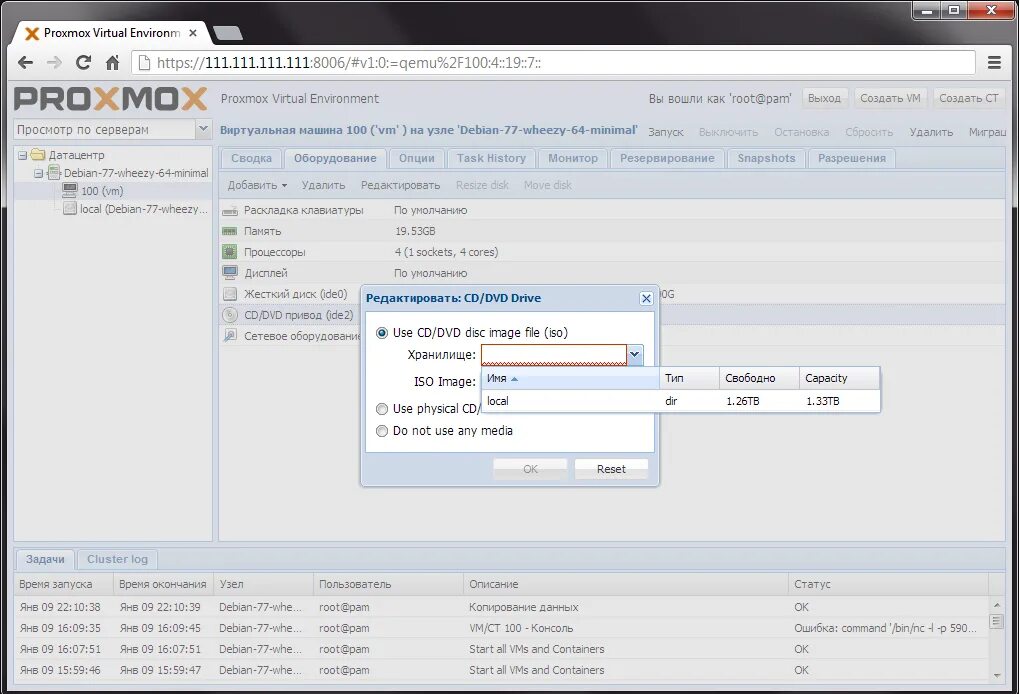1020x694 pixels.
Task: Click the hard disk ide0 icon
Action: pos(230,294)
